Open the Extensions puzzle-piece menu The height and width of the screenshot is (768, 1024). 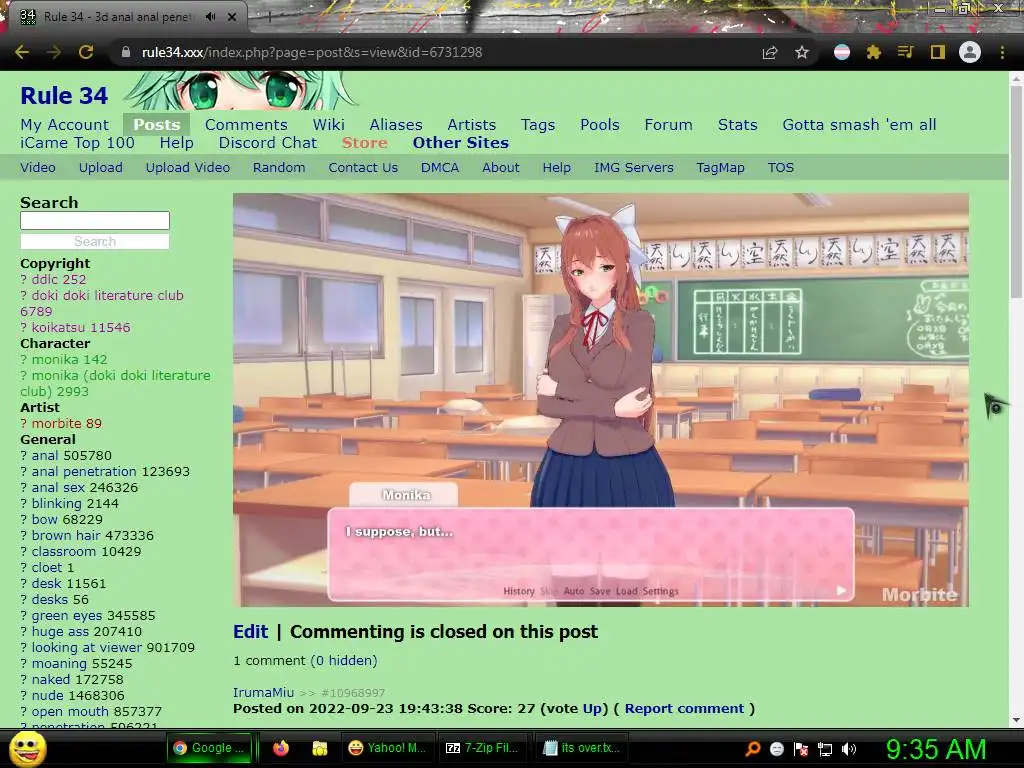coord(874,52)
